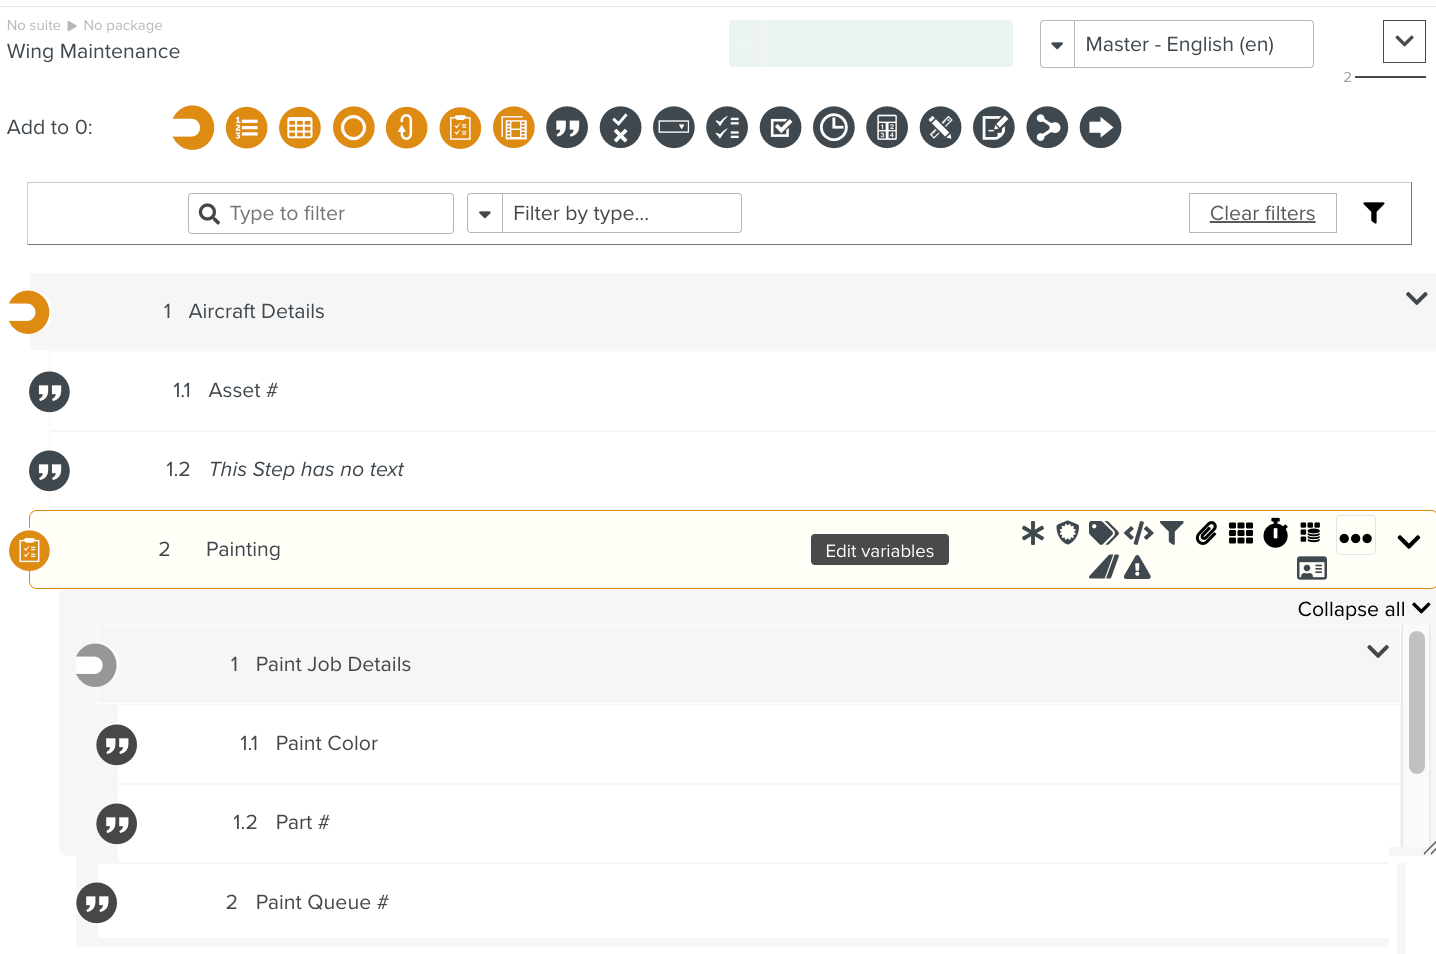Select the Asset # step

click(x=743, y=391)
